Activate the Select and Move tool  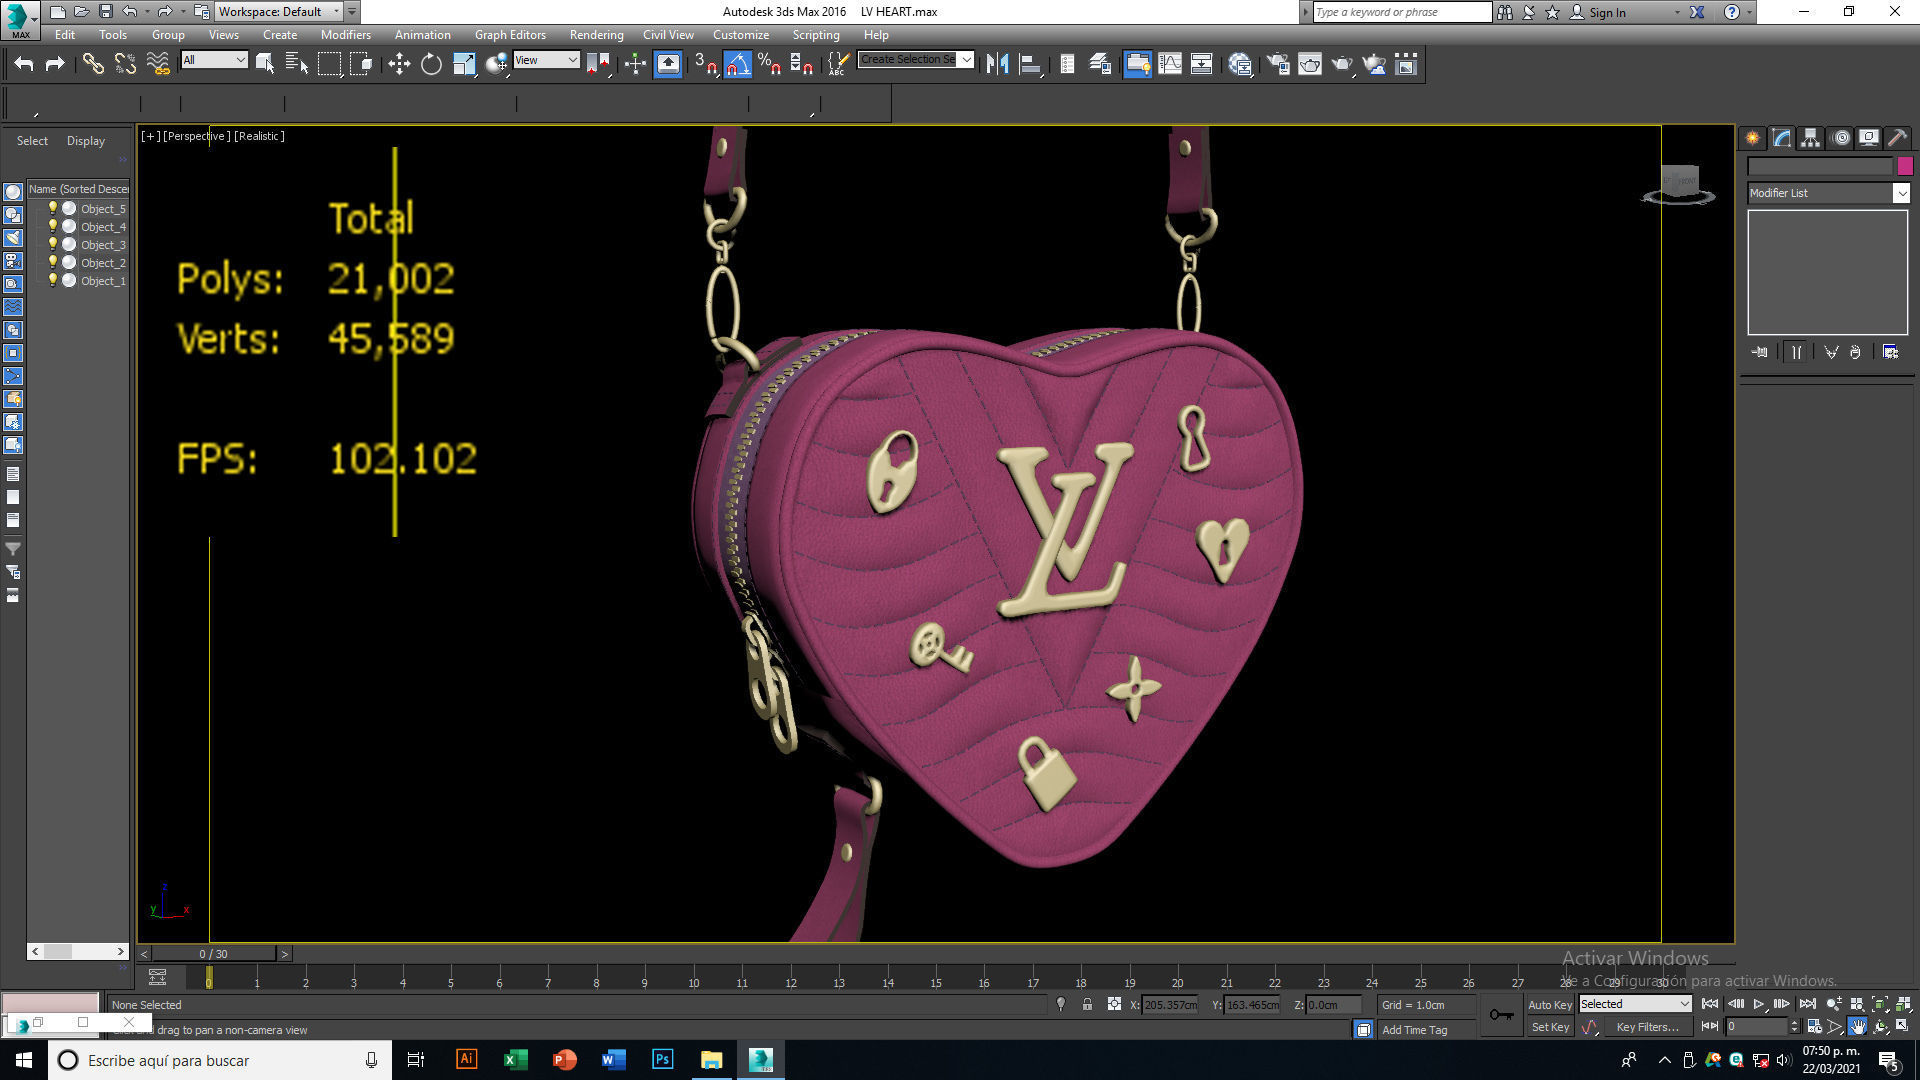(x=399, y=64)
